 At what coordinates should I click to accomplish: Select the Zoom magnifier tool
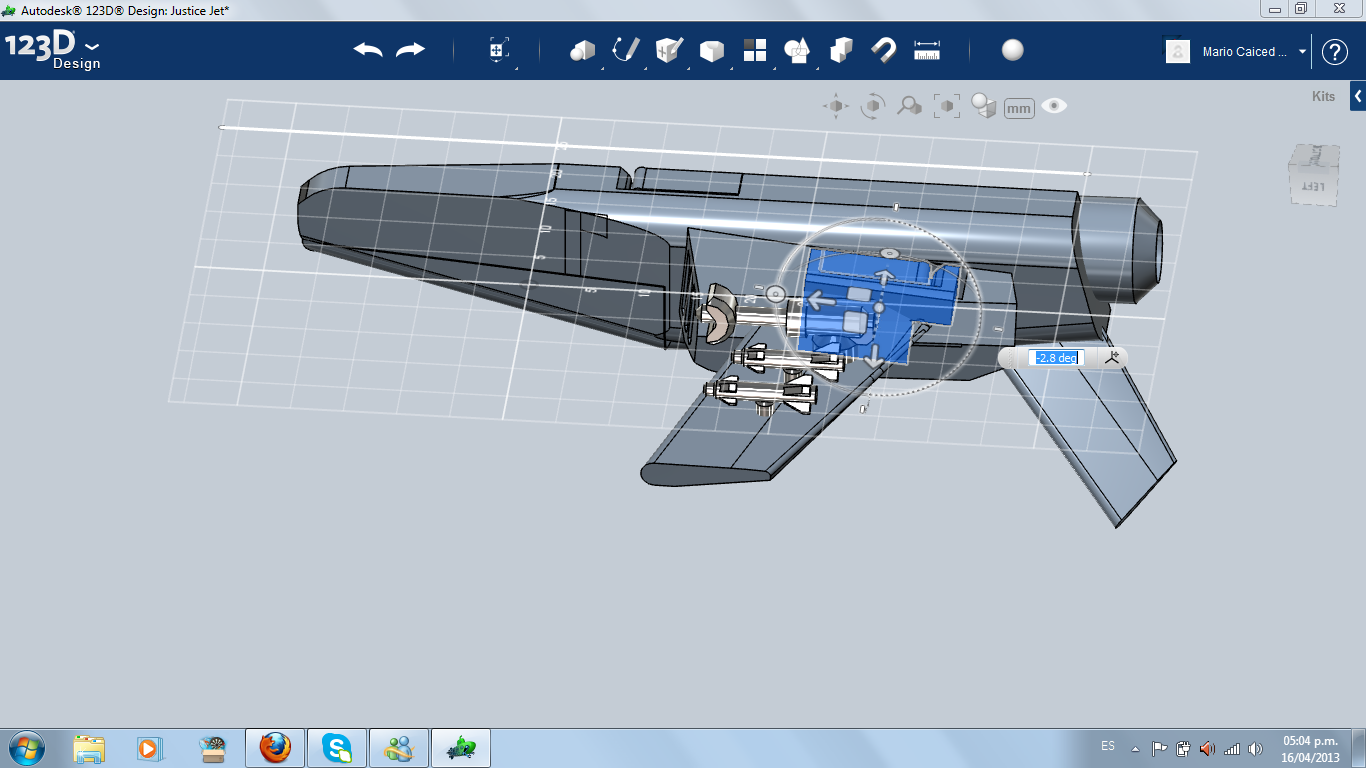point(909,106)
